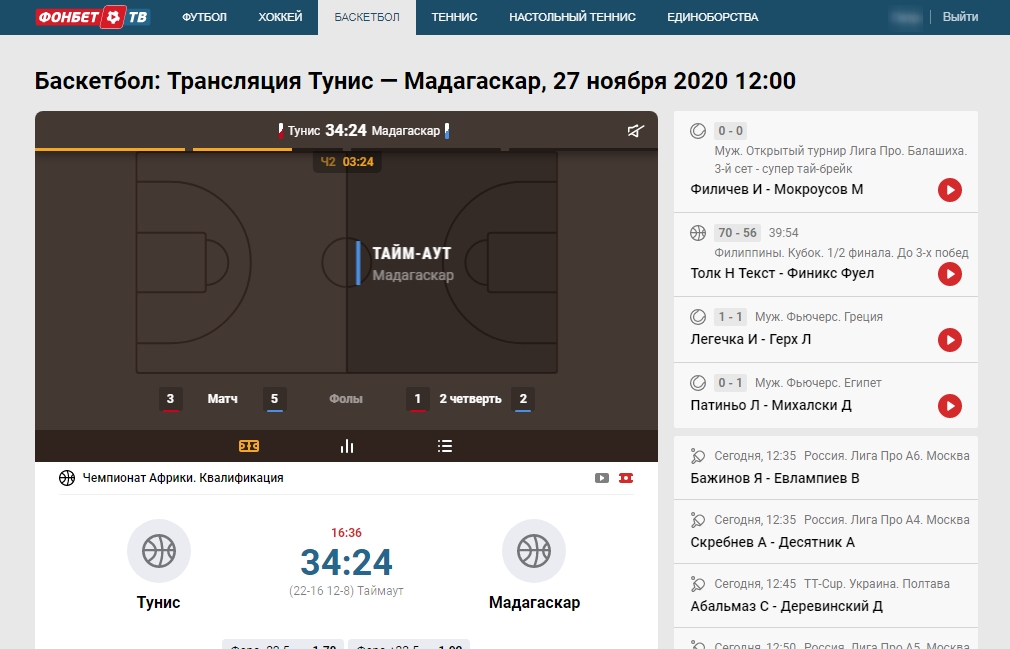Open the Настольный теннис tab
This screenshot has width=1010, height=649.
(572, 17)
